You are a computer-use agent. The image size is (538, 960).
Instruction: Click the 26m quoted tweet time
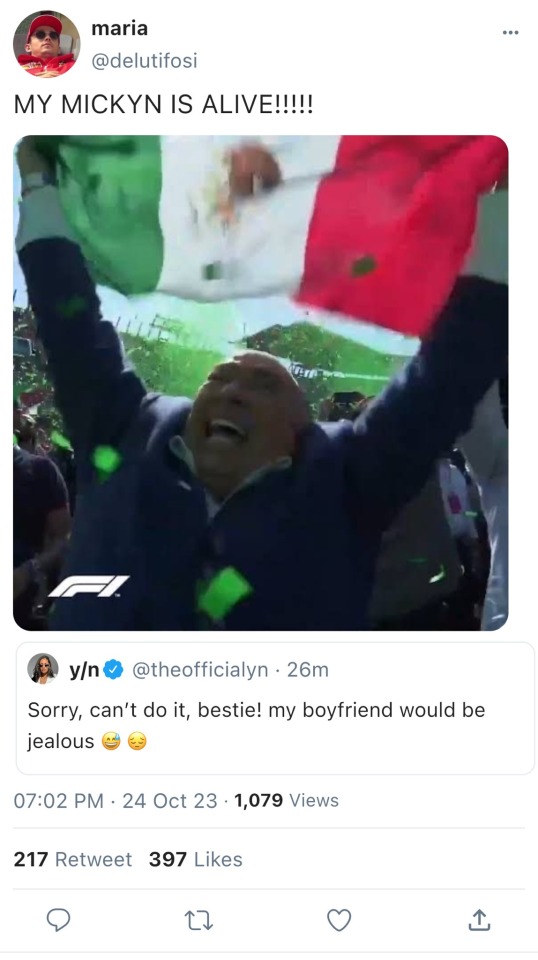[308, 670]
